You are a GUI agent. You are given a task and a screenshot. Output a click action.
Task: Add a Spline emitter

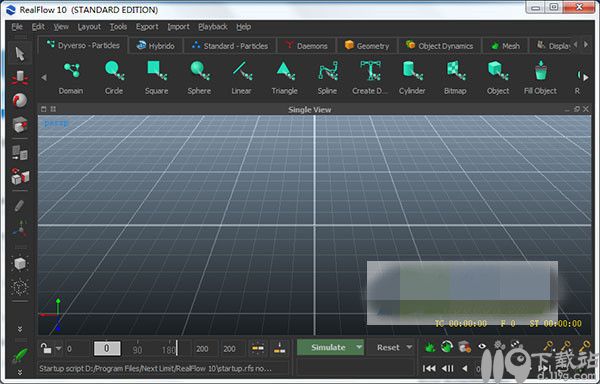click(328, 71)
